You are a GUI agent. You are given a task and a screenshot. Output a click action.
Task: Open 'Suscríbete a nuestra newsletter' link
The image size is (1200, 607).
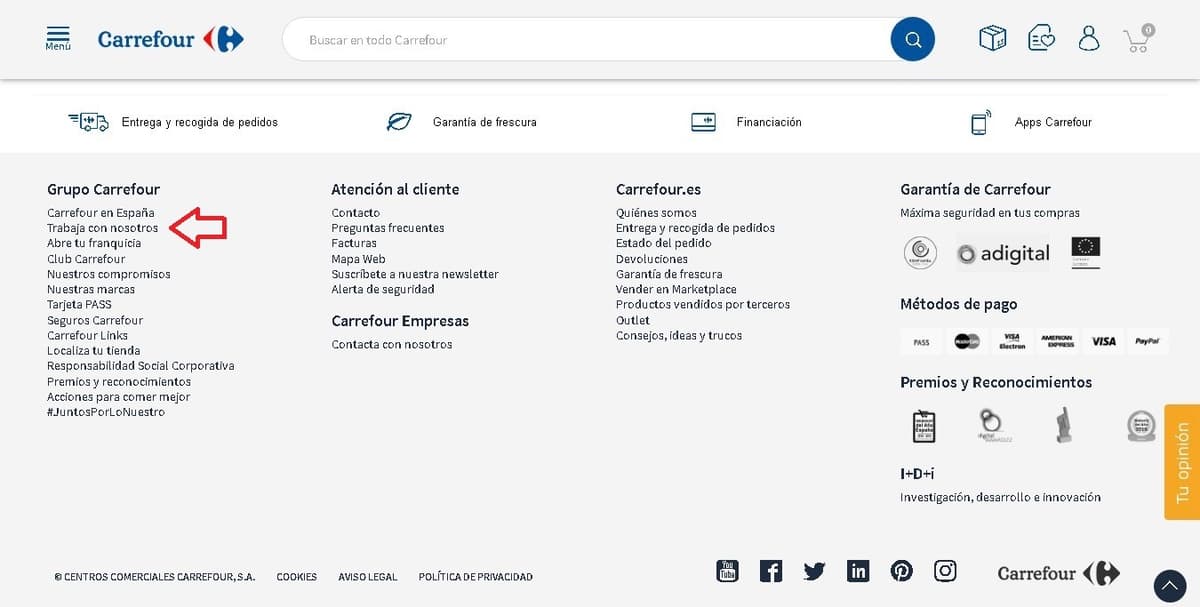tap(415, 274)
